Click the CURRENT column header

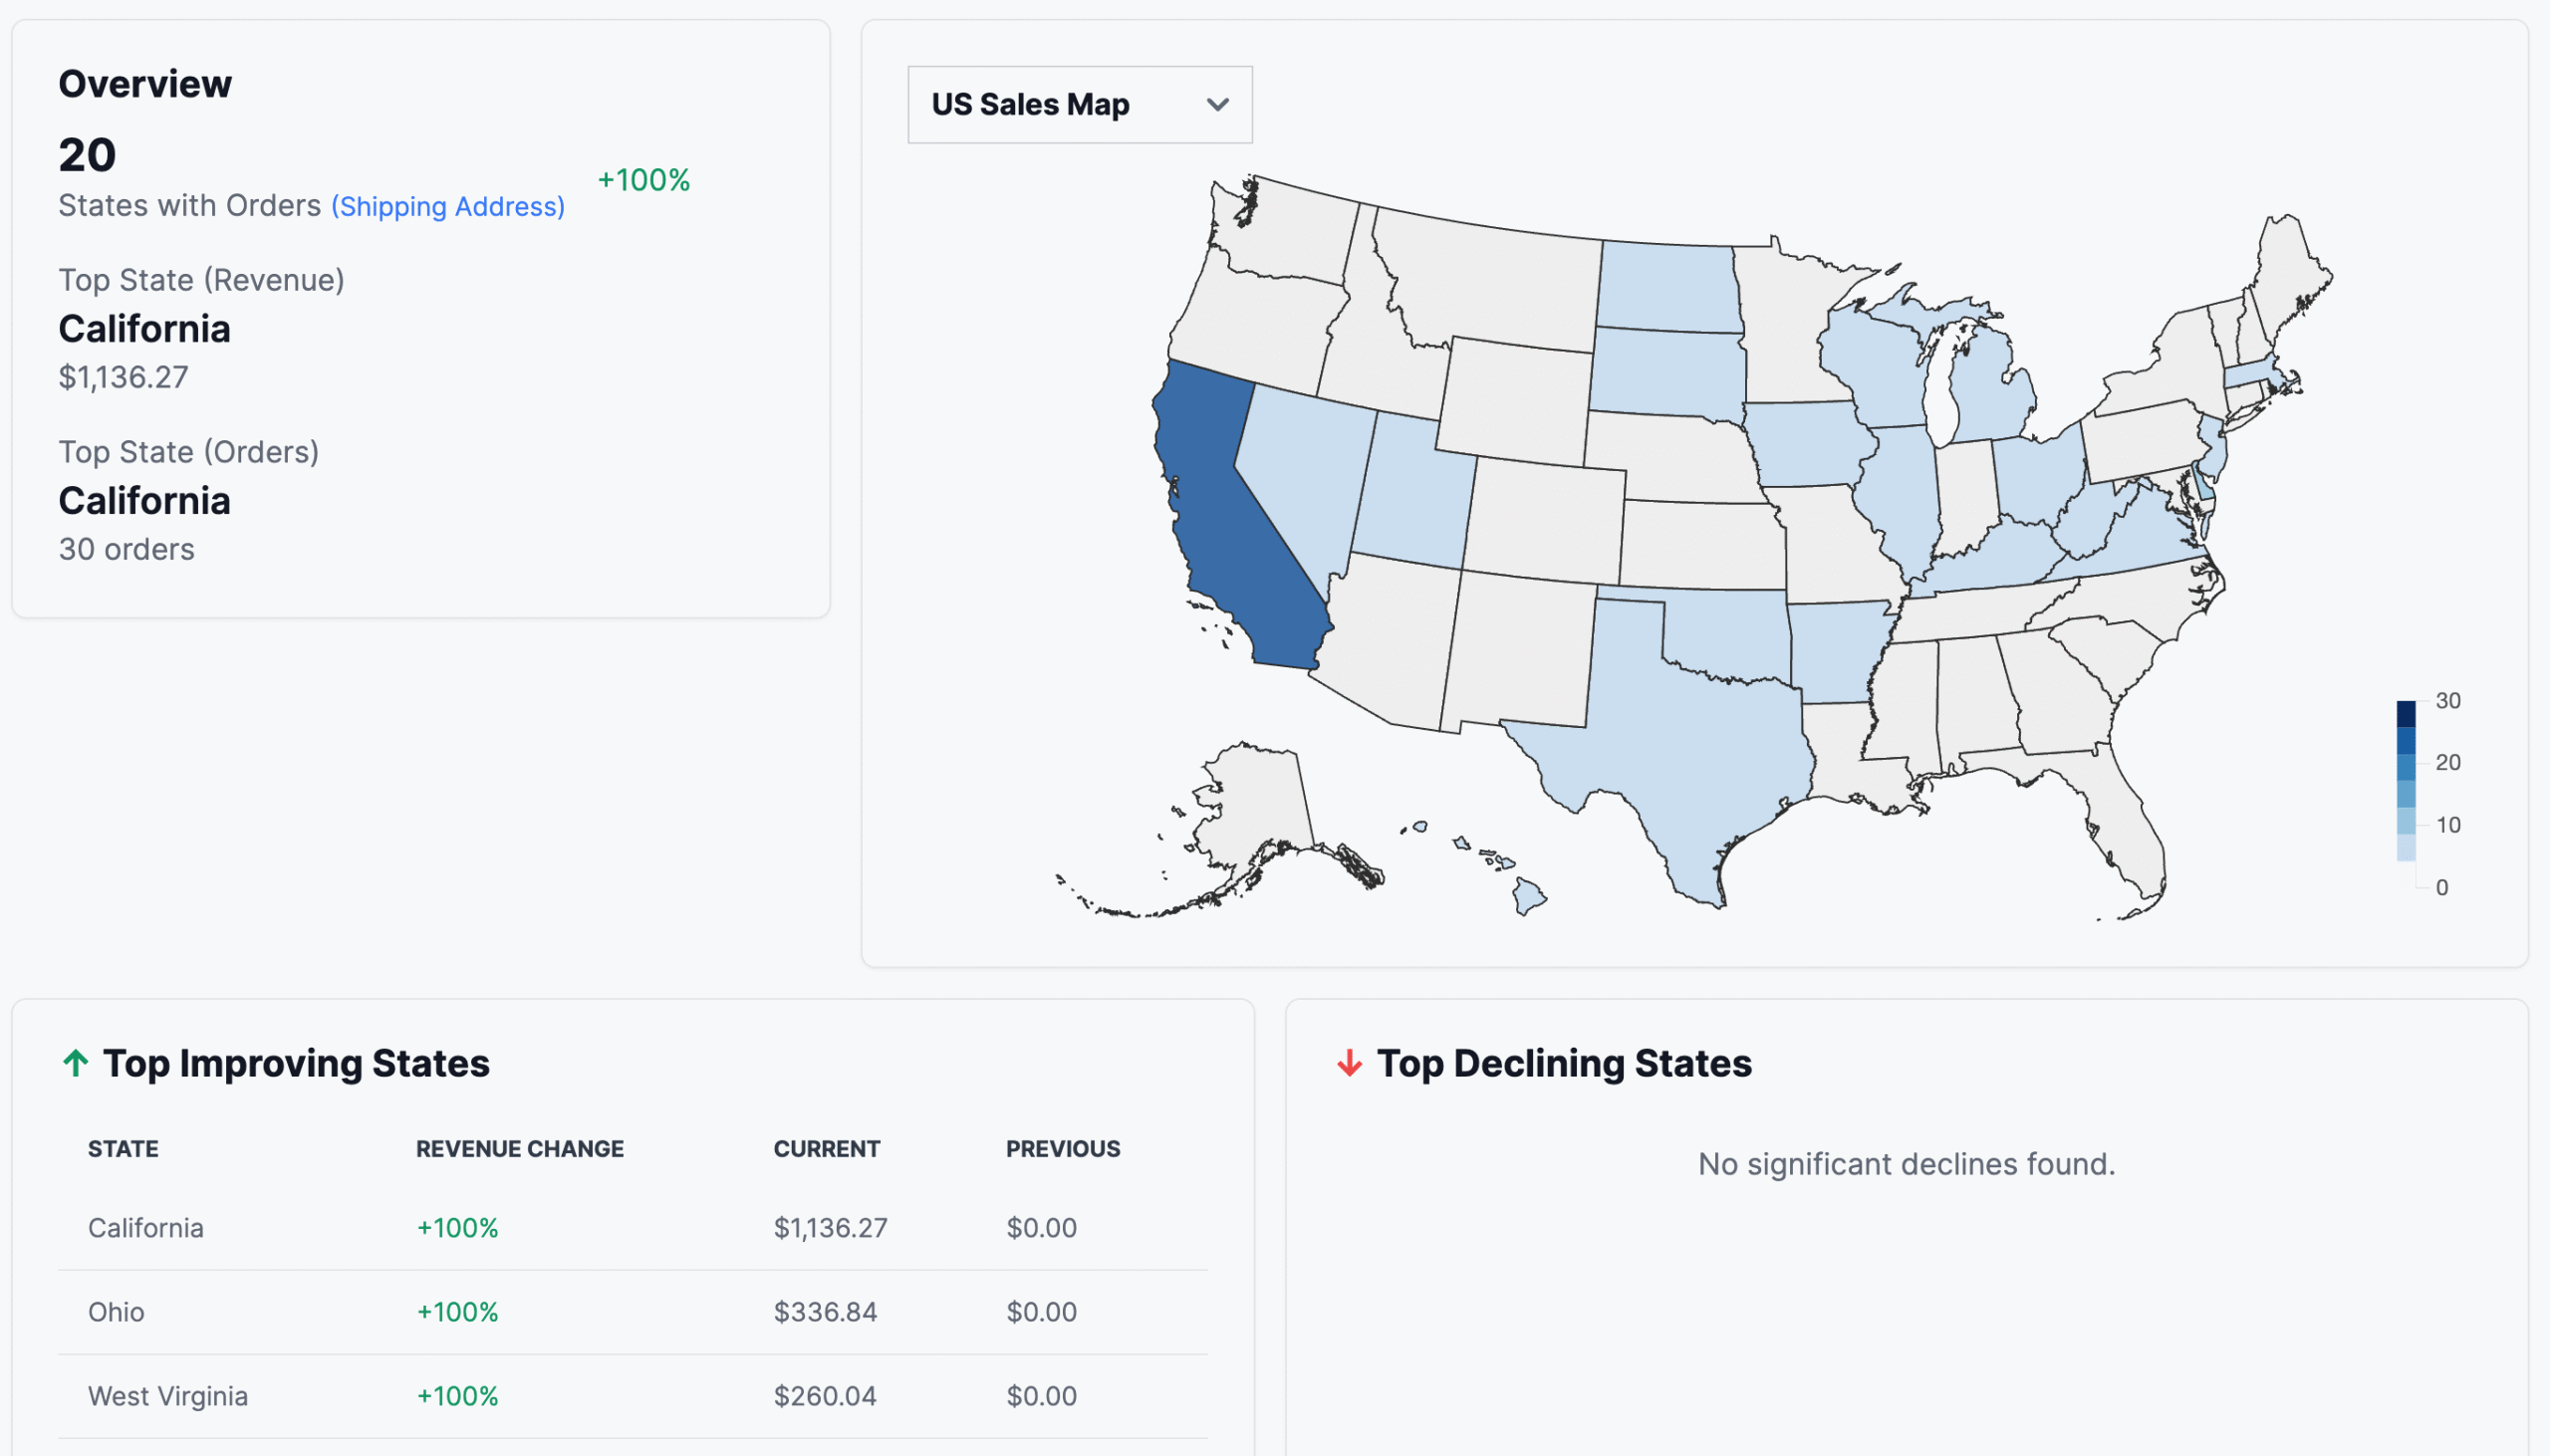(826, 1148)
